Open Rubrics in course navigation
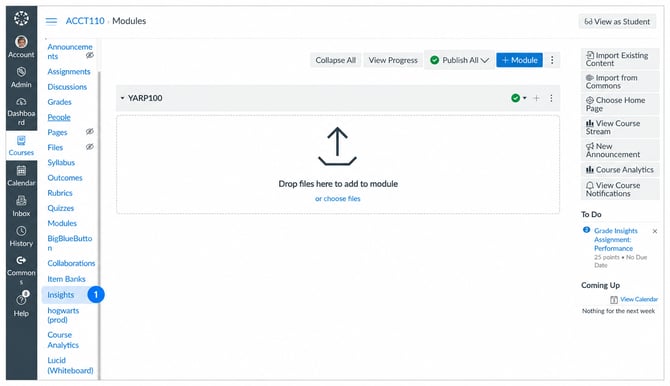 60,193
